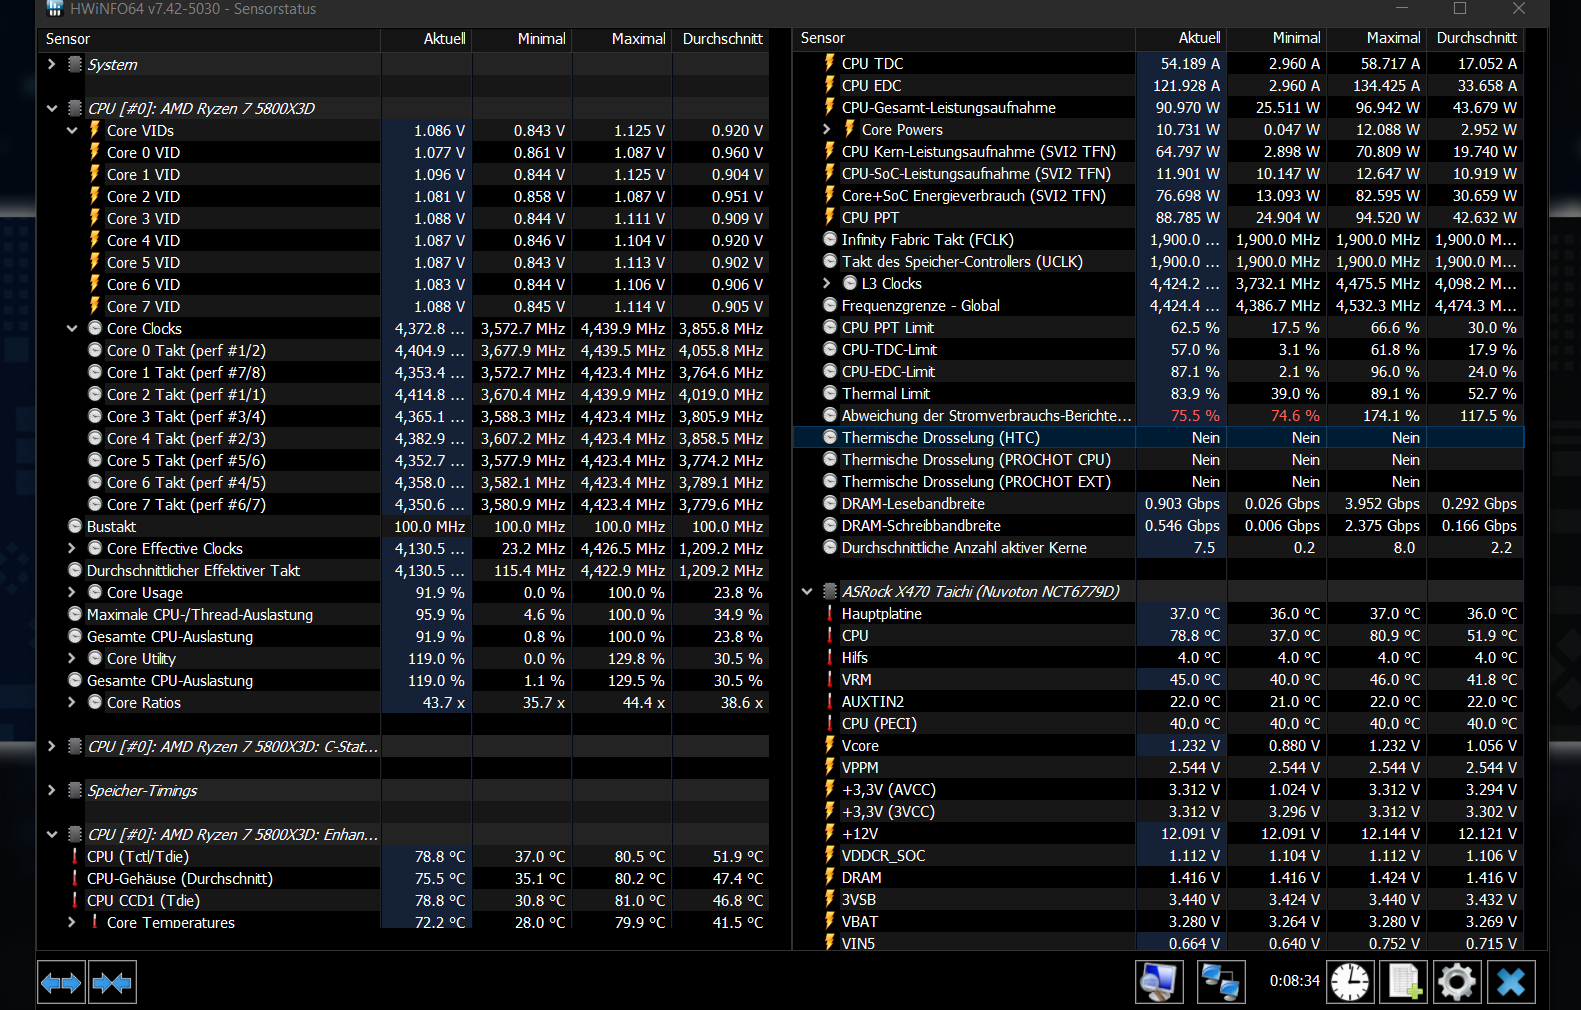Screen dimensions: 1581x1010
Task: Select the Durchschnittlicher Effektiver Takt row
Action: (404, 570)
